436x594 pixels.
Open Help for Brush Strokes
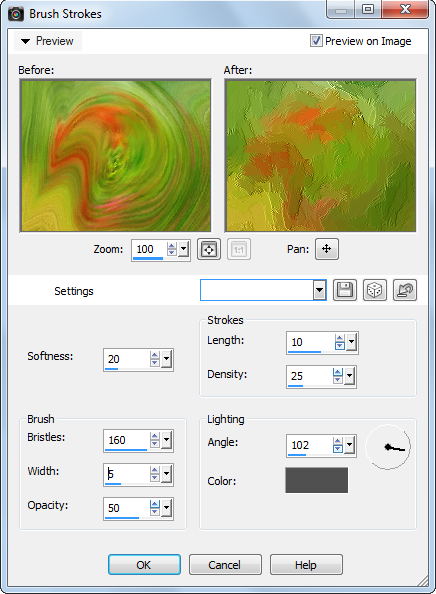(306, 565)
